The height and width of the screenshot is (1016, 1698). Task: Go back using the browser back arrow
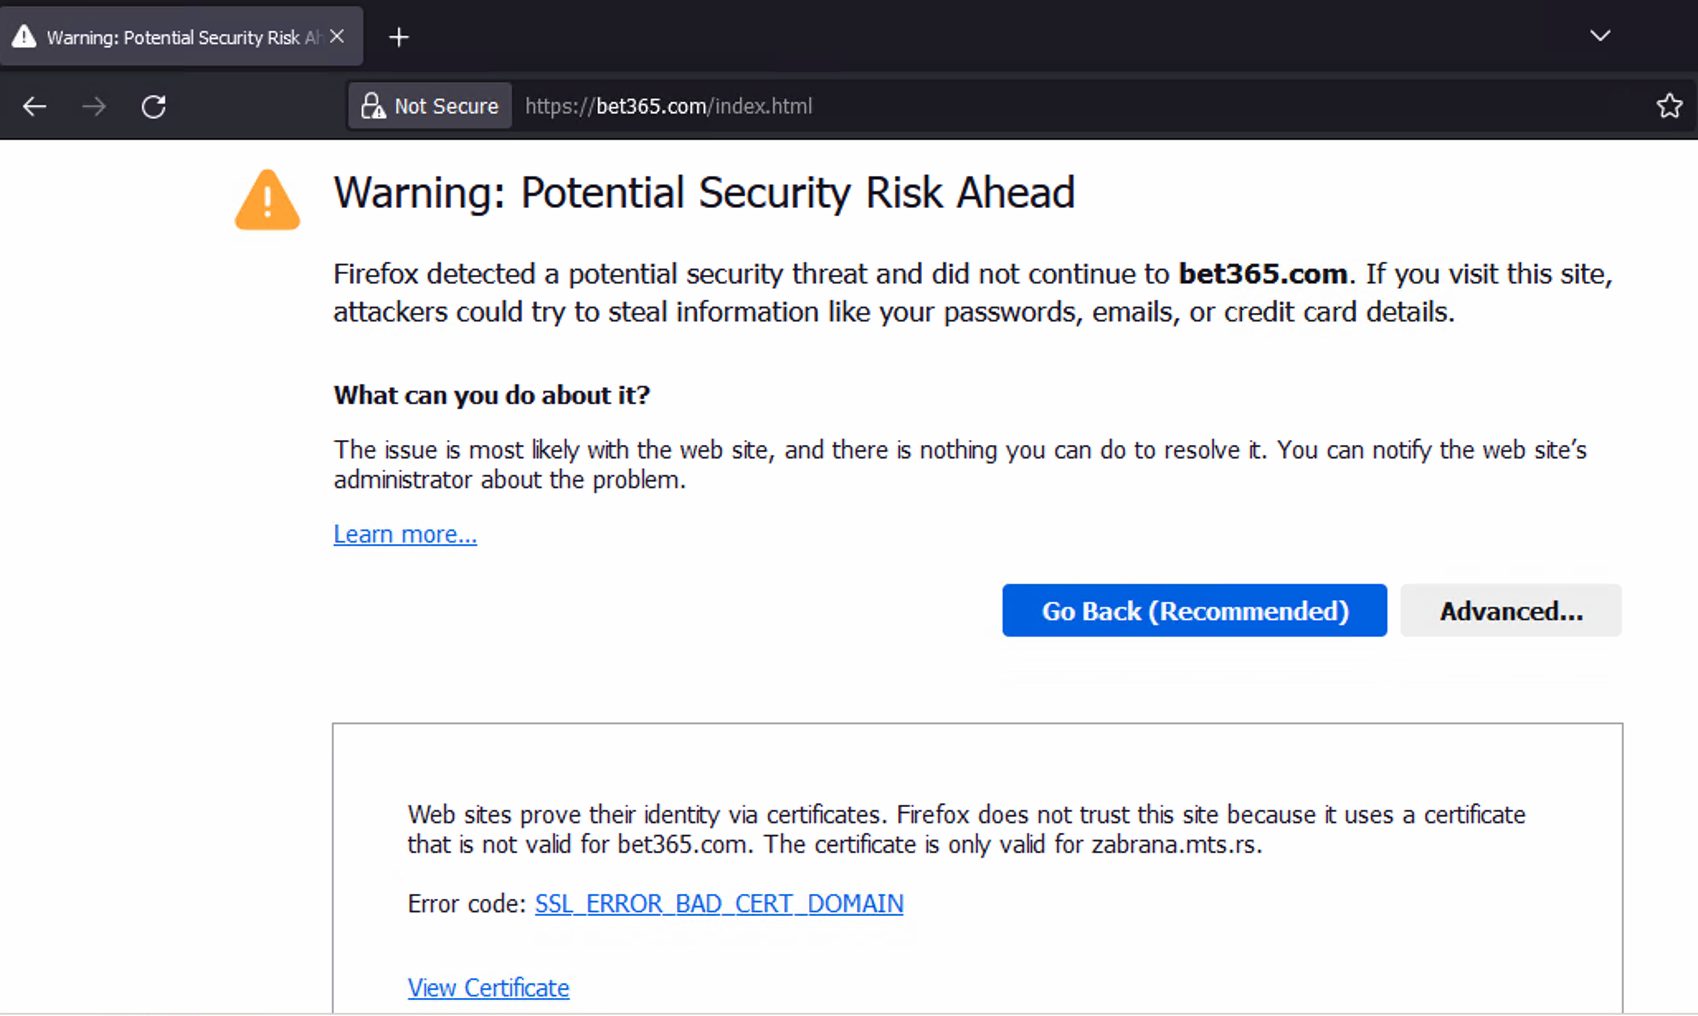pyautogui.click(x=35, y=106)
